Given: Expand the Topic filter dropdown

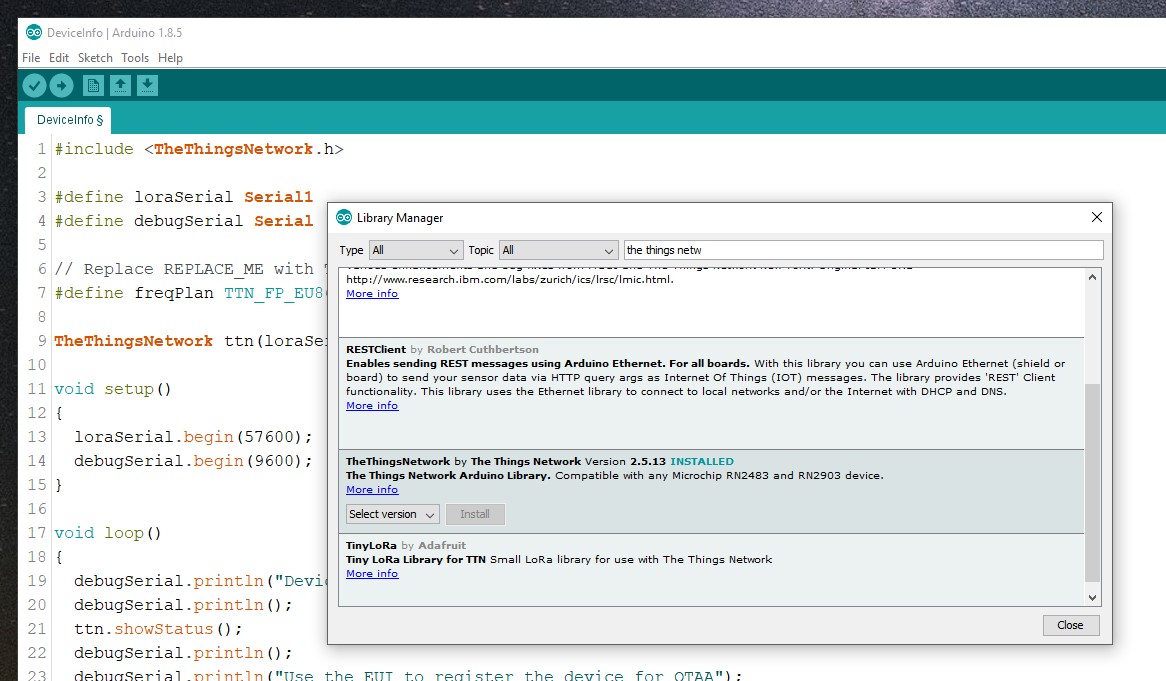Looking at the screenshot, I should pos(558,250).
